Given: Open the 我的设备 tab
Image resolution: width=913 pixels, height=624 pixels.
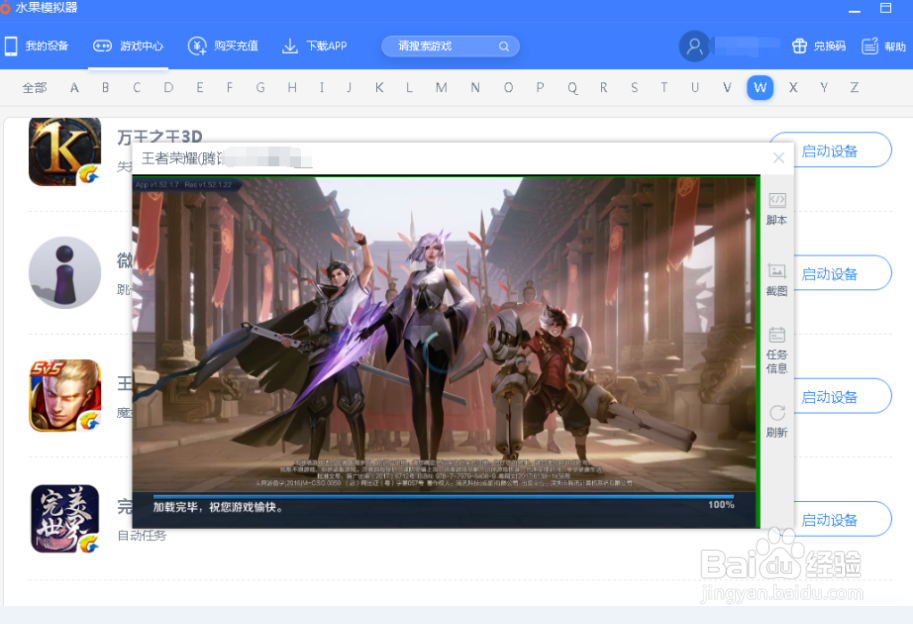Looking at the screenshot, I should pos(36,46).
